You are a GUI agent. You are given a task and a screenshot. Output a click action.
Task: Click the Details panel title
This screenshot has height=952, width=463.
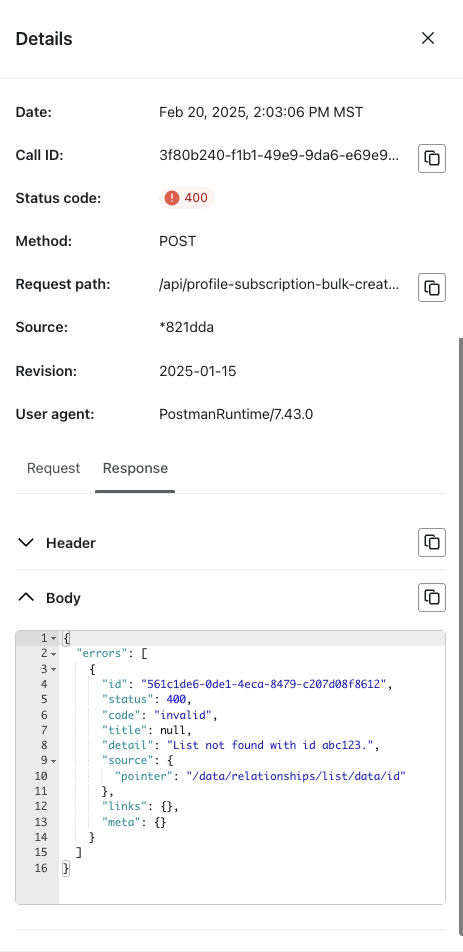point(44,39)
